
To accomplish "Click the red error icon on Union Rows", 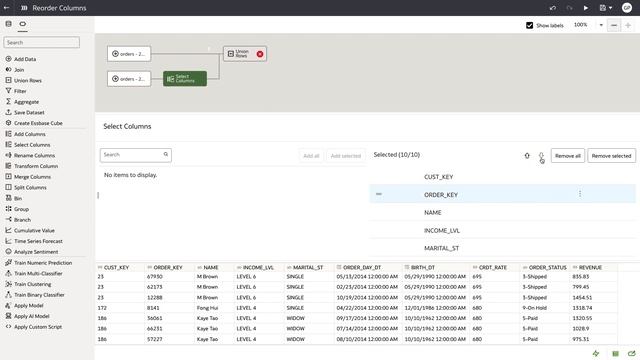I will click(260, 54).
